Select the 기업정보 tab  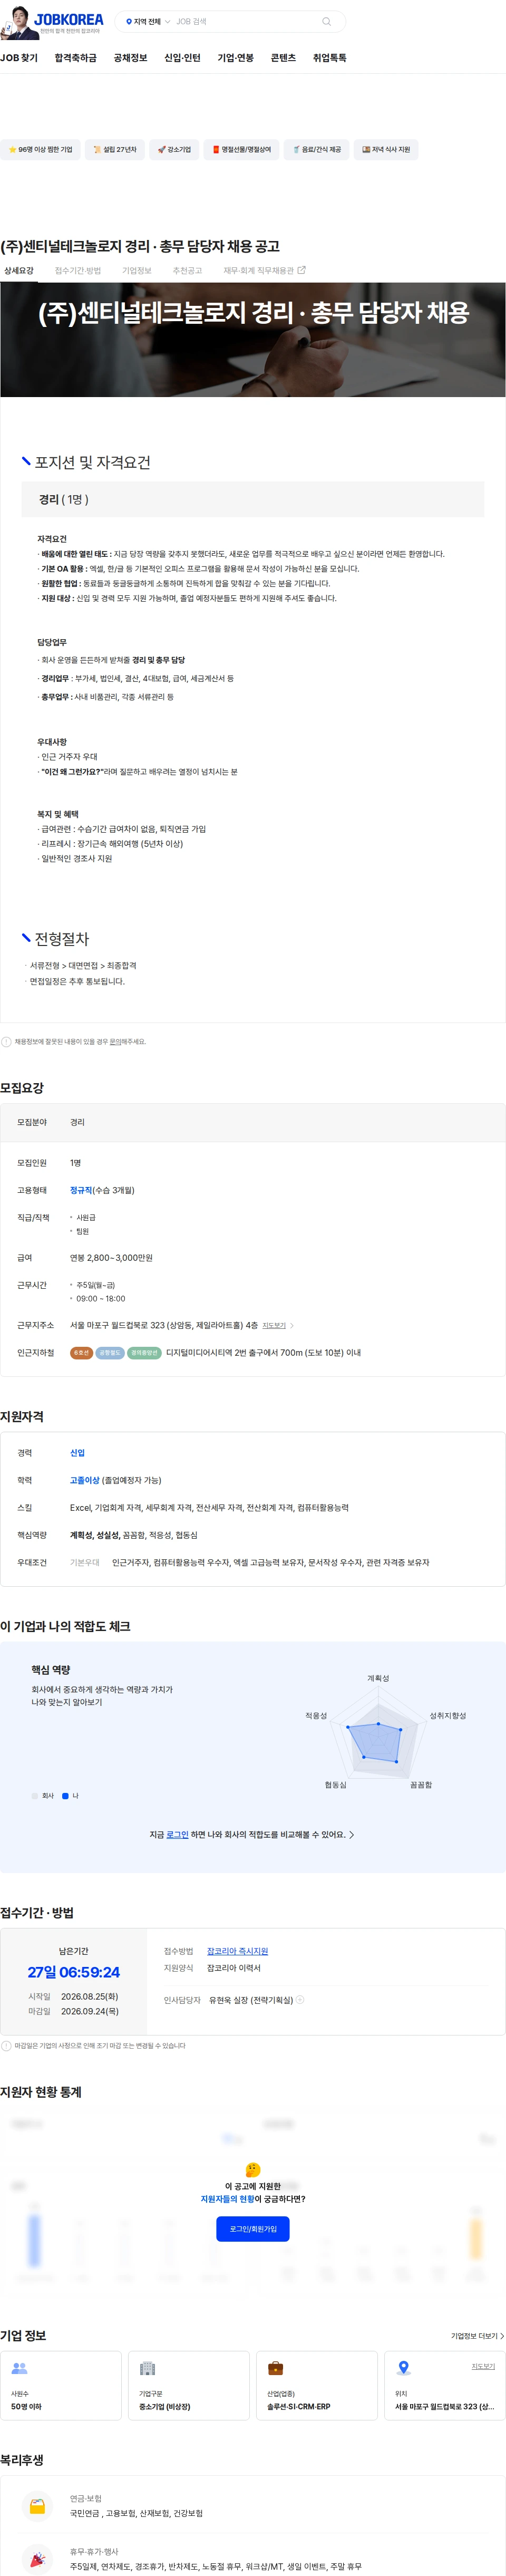tap(137, 270)
